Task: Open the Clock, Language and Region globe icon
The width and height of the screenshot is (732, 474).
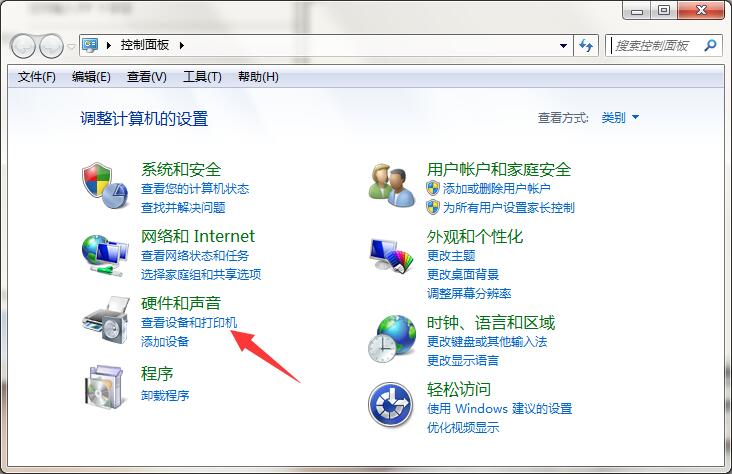Action: point(392,339)
